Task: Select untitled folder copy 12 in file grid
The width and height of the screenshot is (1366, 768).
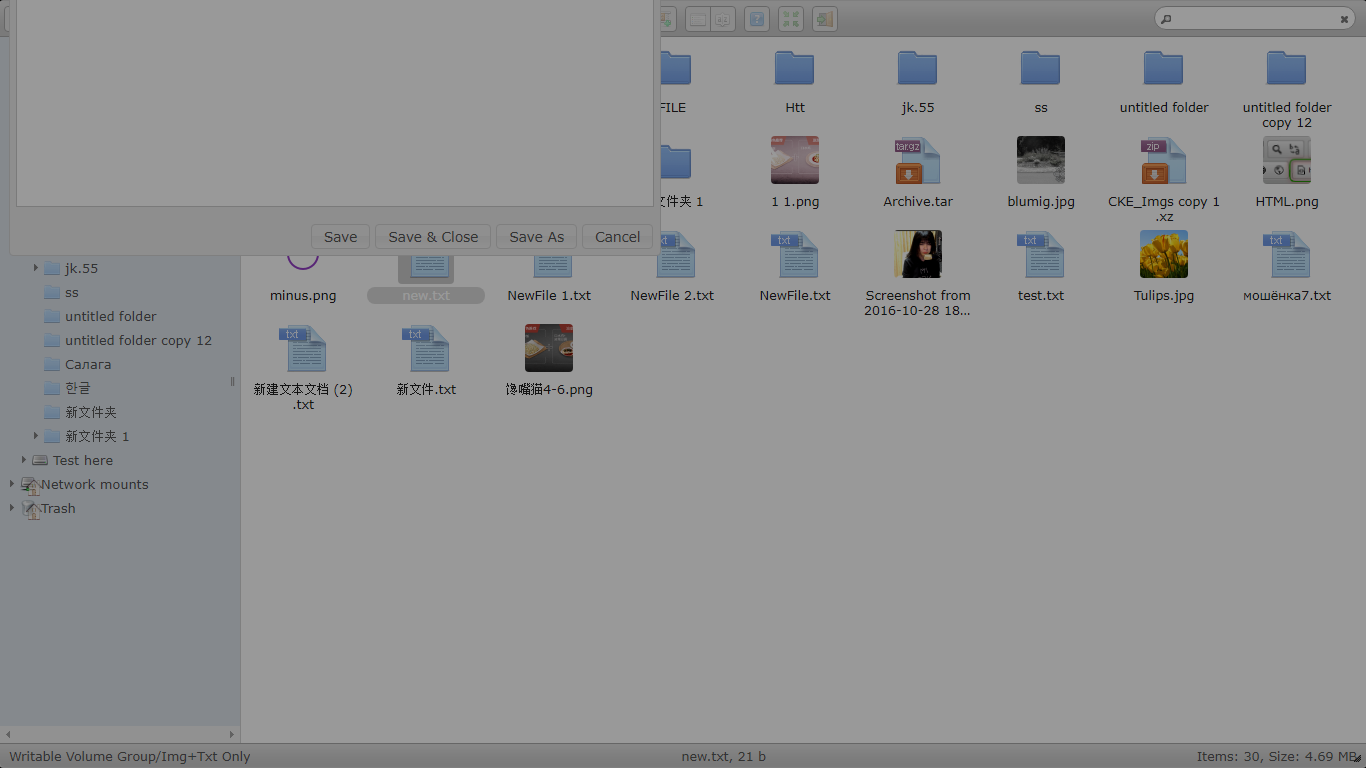Action: point(1286,68)
